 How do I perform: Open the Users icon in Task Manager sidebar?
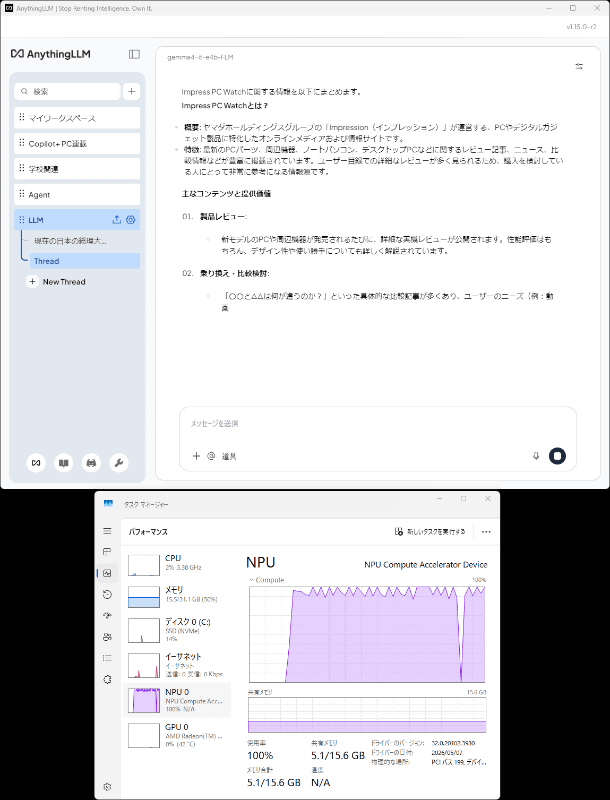tap(107, 637)
